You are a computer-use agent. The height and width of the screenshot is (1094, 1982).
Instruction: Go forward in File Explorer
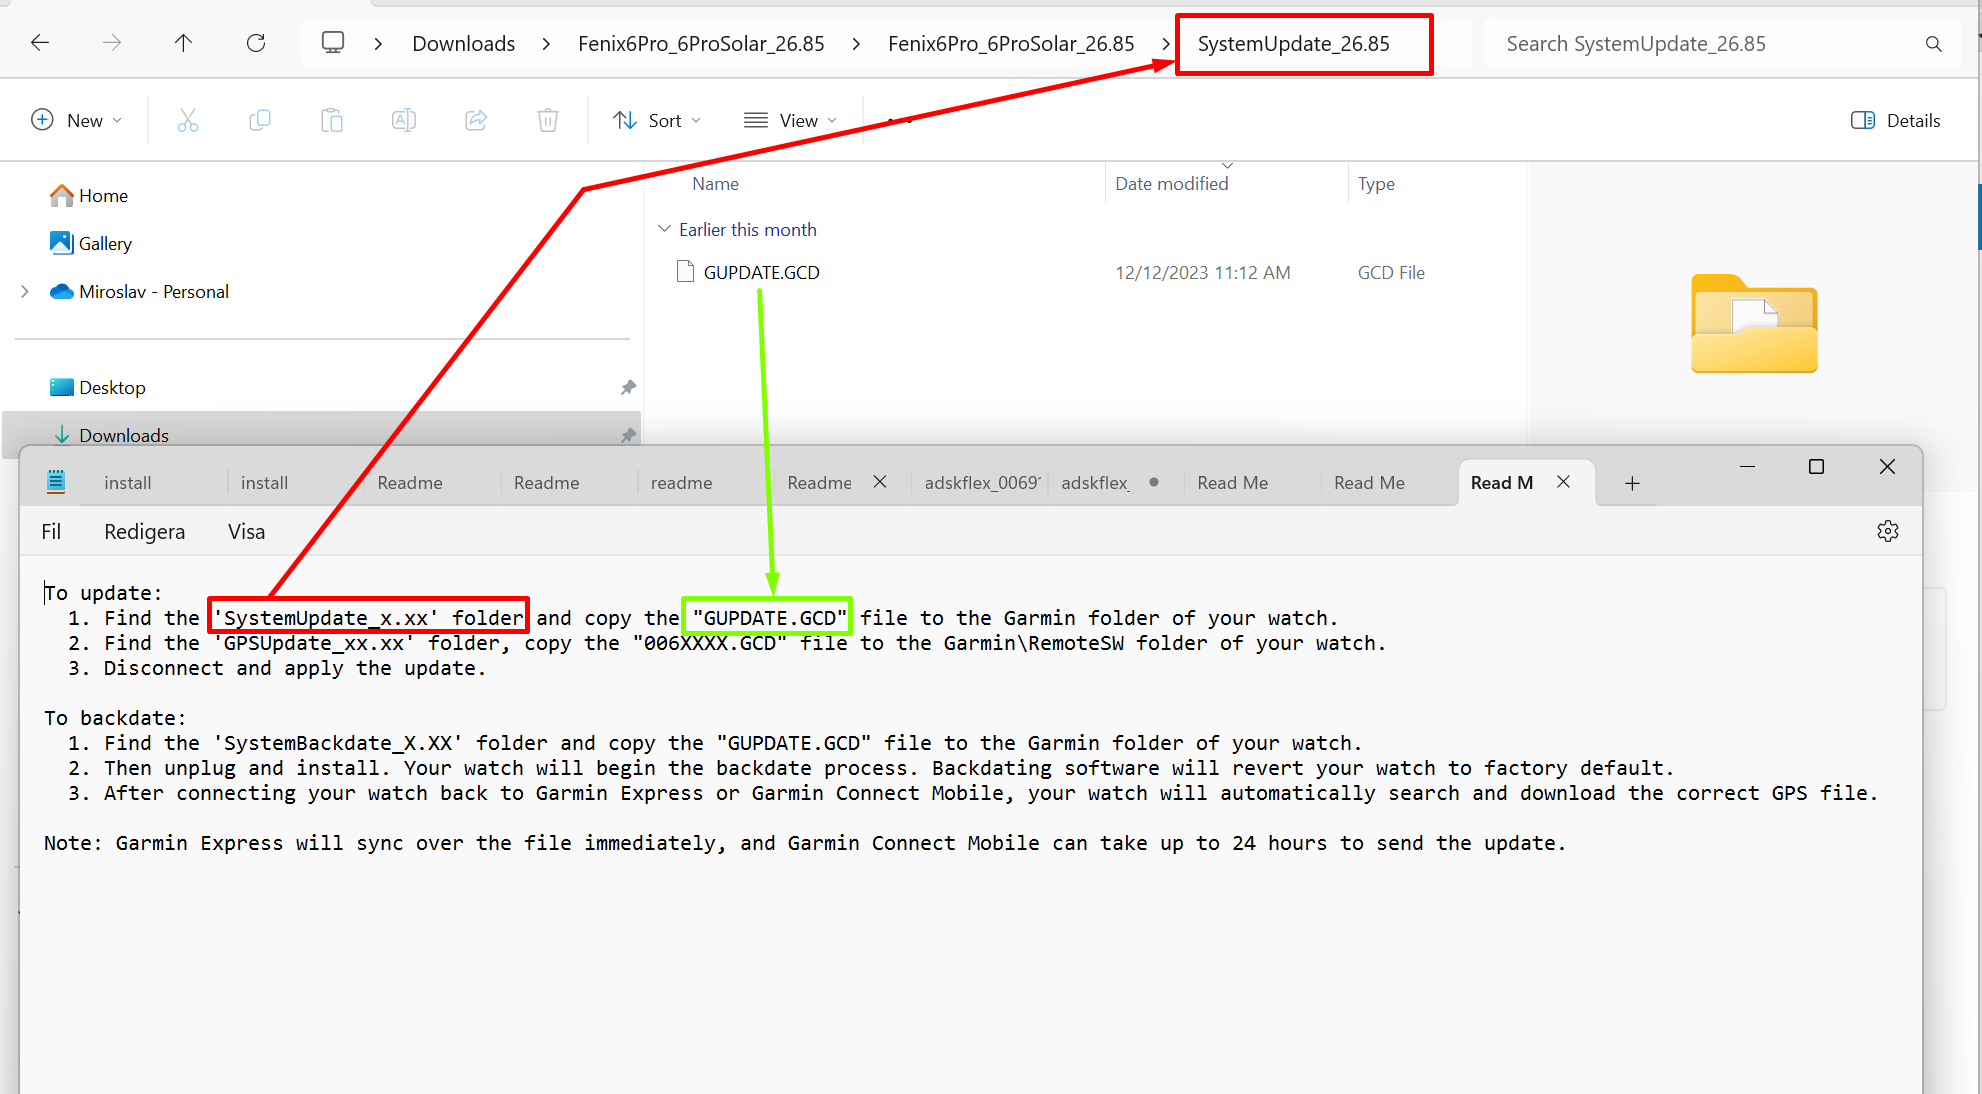[x=112, y=43]
